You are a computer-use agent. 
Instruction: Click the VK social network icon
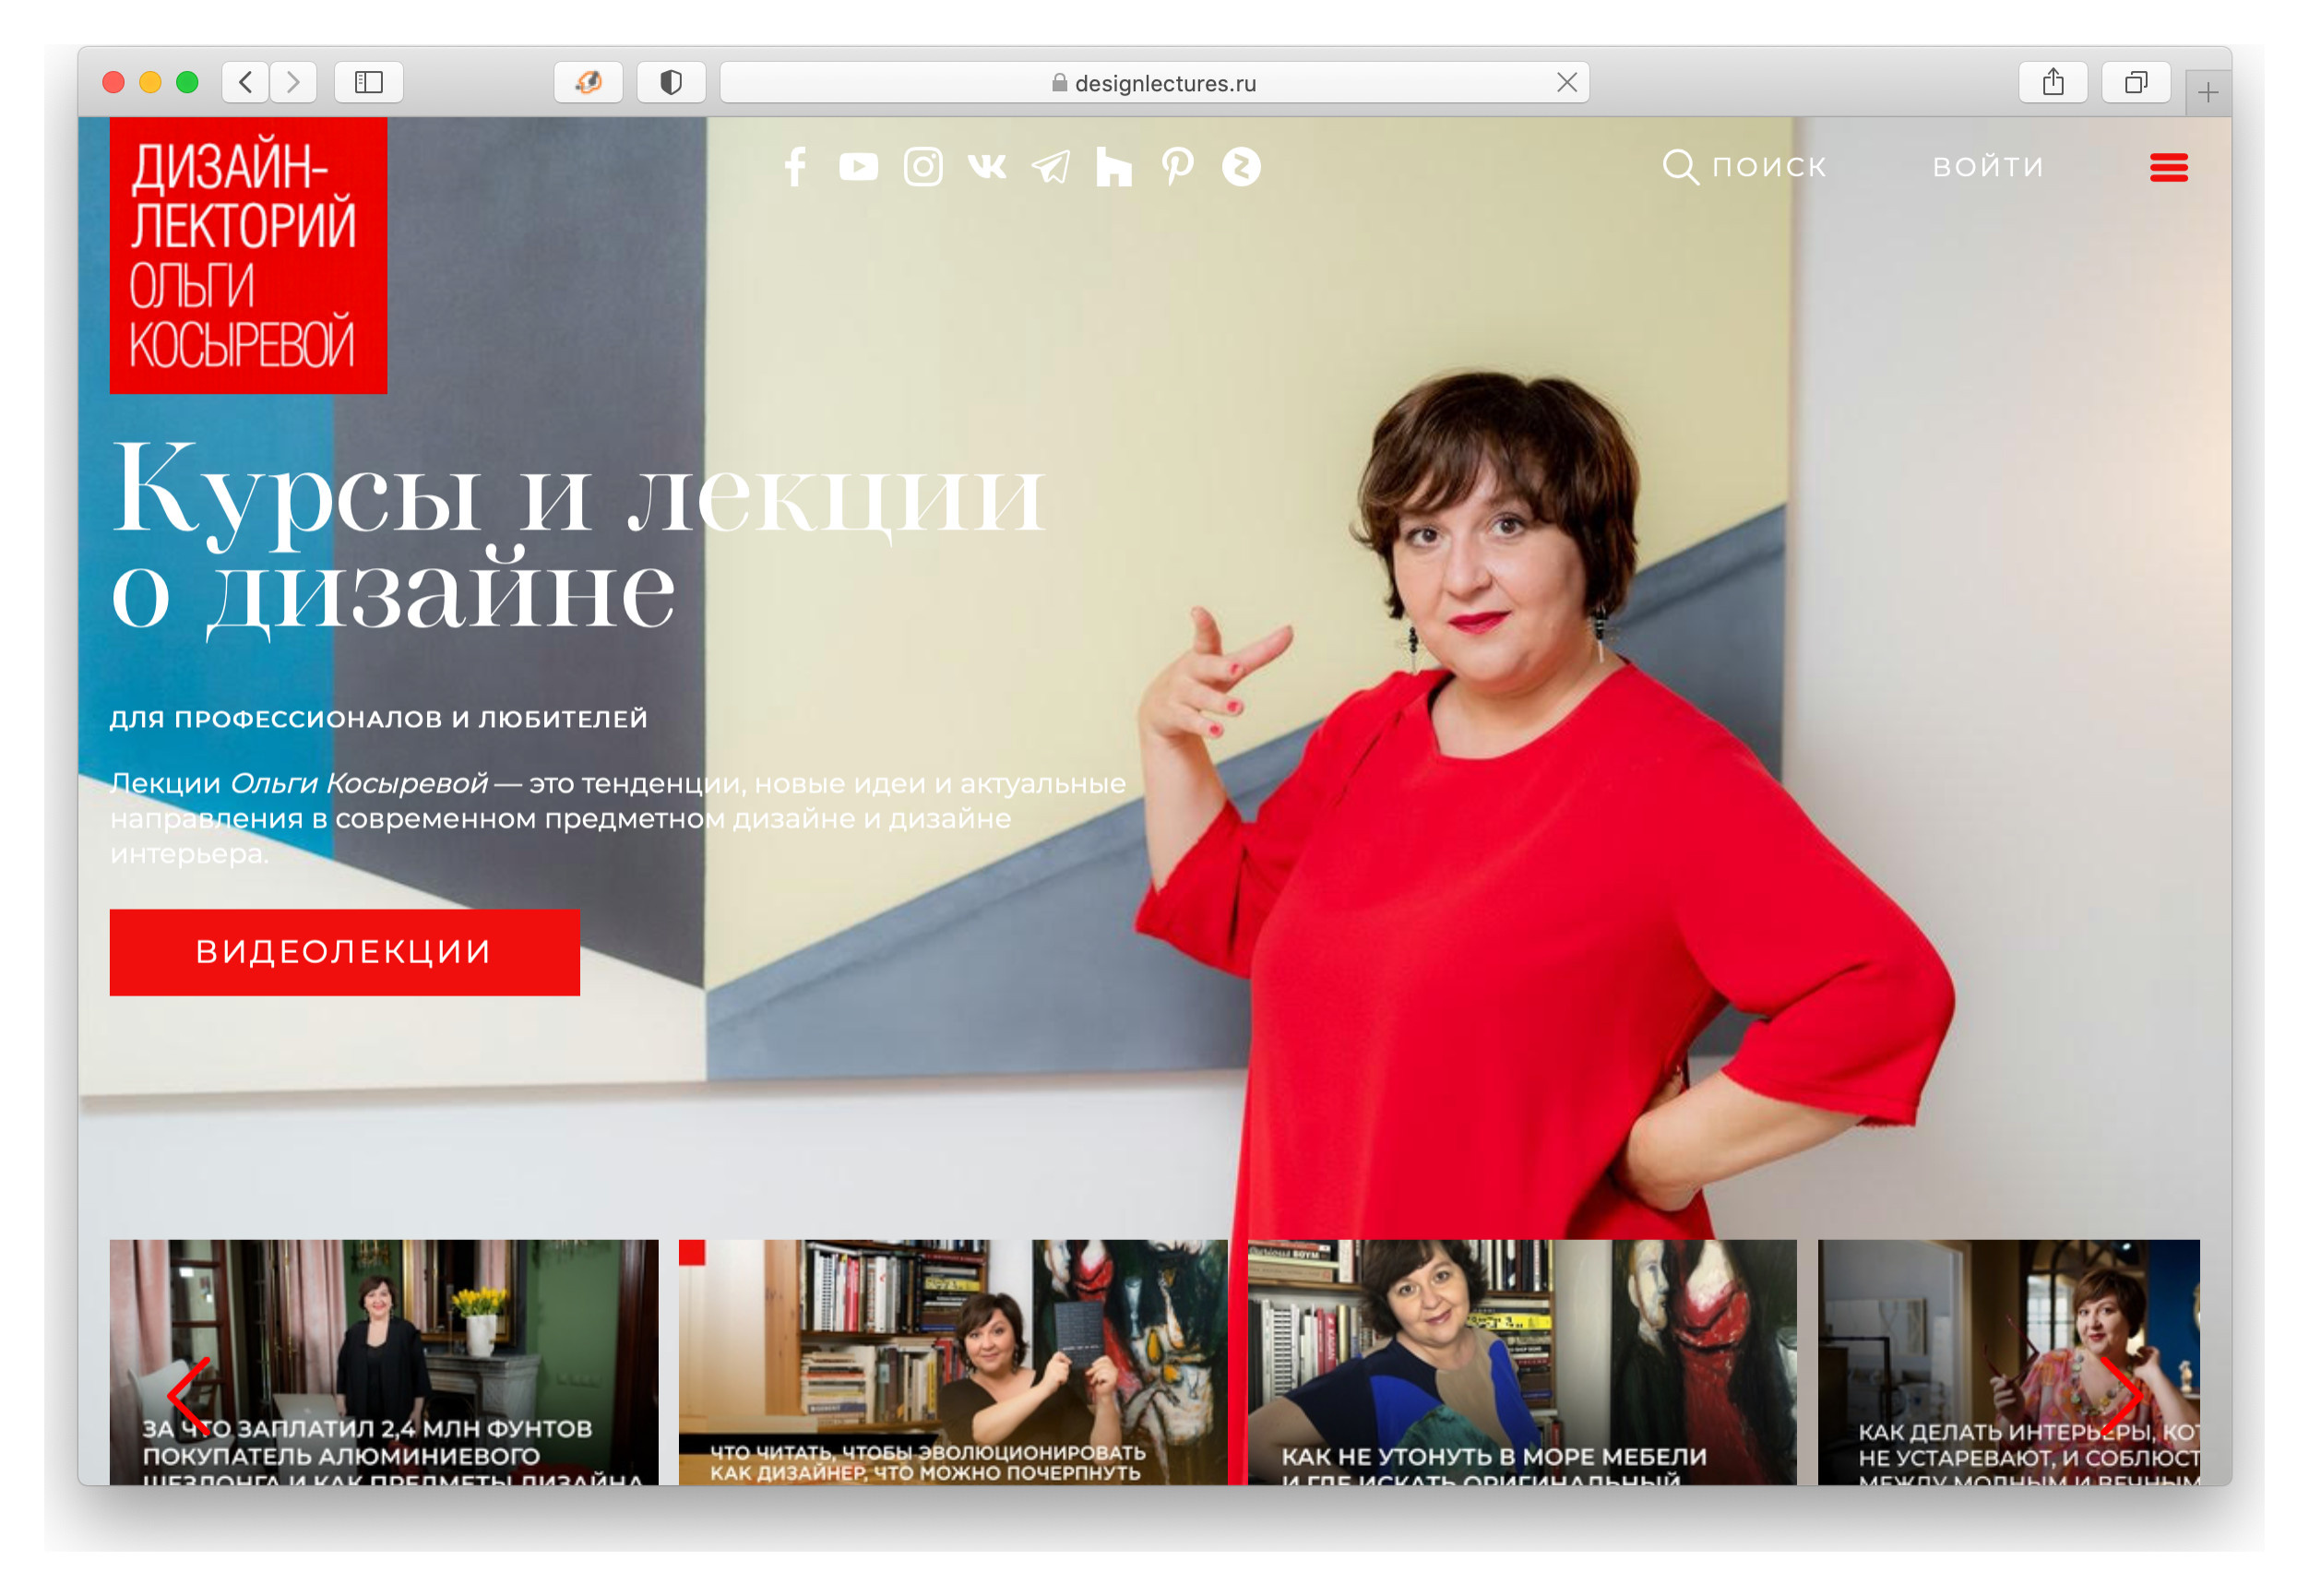[x=986, y=167]
